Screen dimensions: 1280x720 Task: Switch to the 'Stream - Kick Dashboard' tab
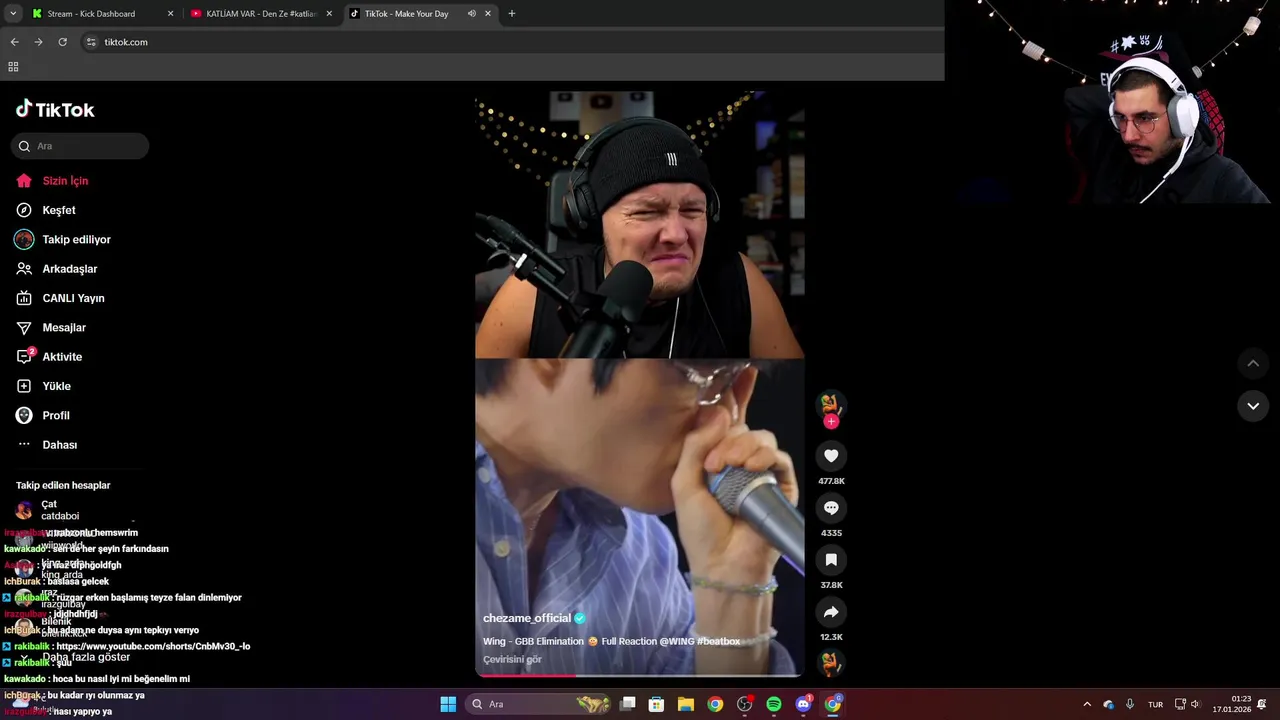(91, 14)
